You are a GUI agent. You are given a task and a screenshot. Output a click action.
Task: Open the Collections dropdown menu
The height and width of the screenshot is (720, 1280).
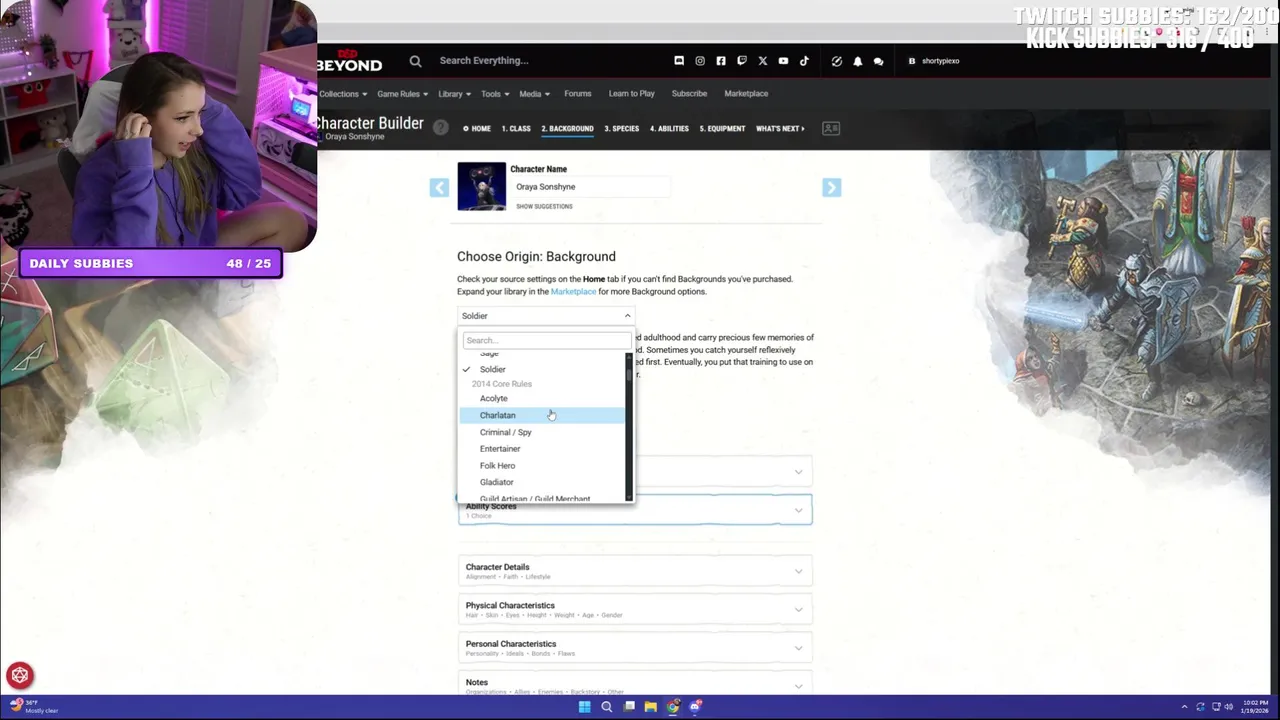point(343,94)
